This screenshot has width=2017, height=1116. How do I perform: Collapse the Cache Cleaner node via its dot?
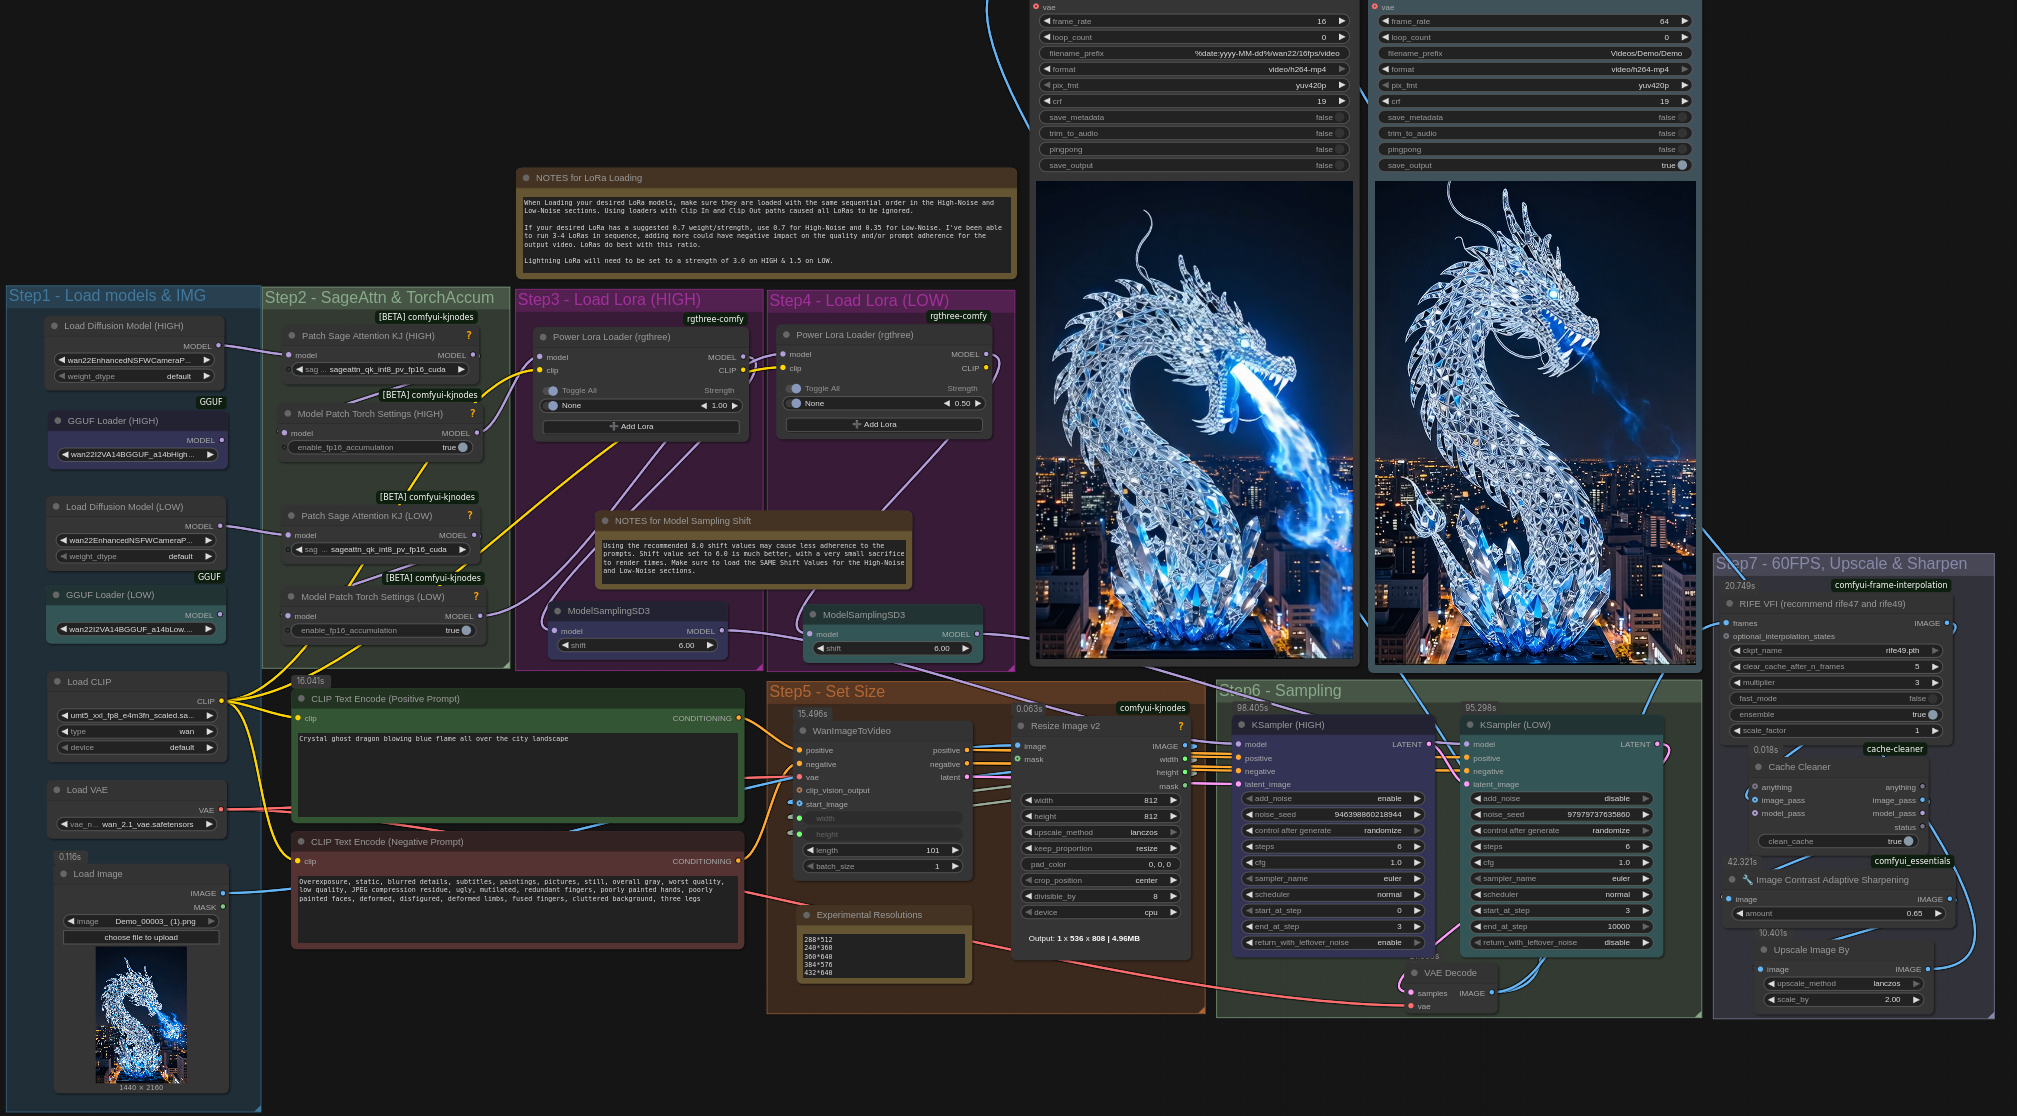point(1758,767)
